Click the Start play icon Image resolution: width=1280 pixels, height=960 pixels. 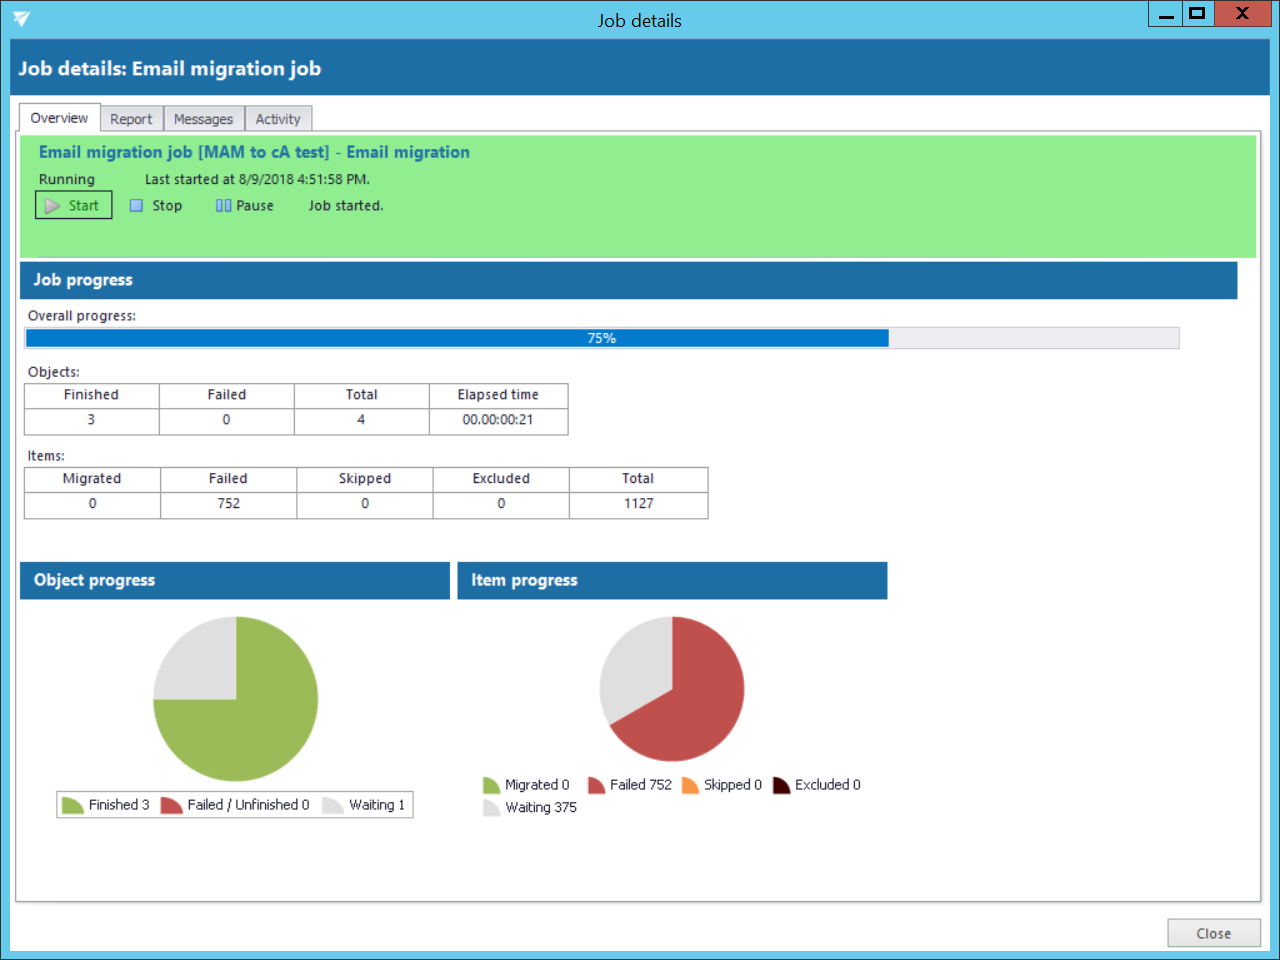point(52,206)
